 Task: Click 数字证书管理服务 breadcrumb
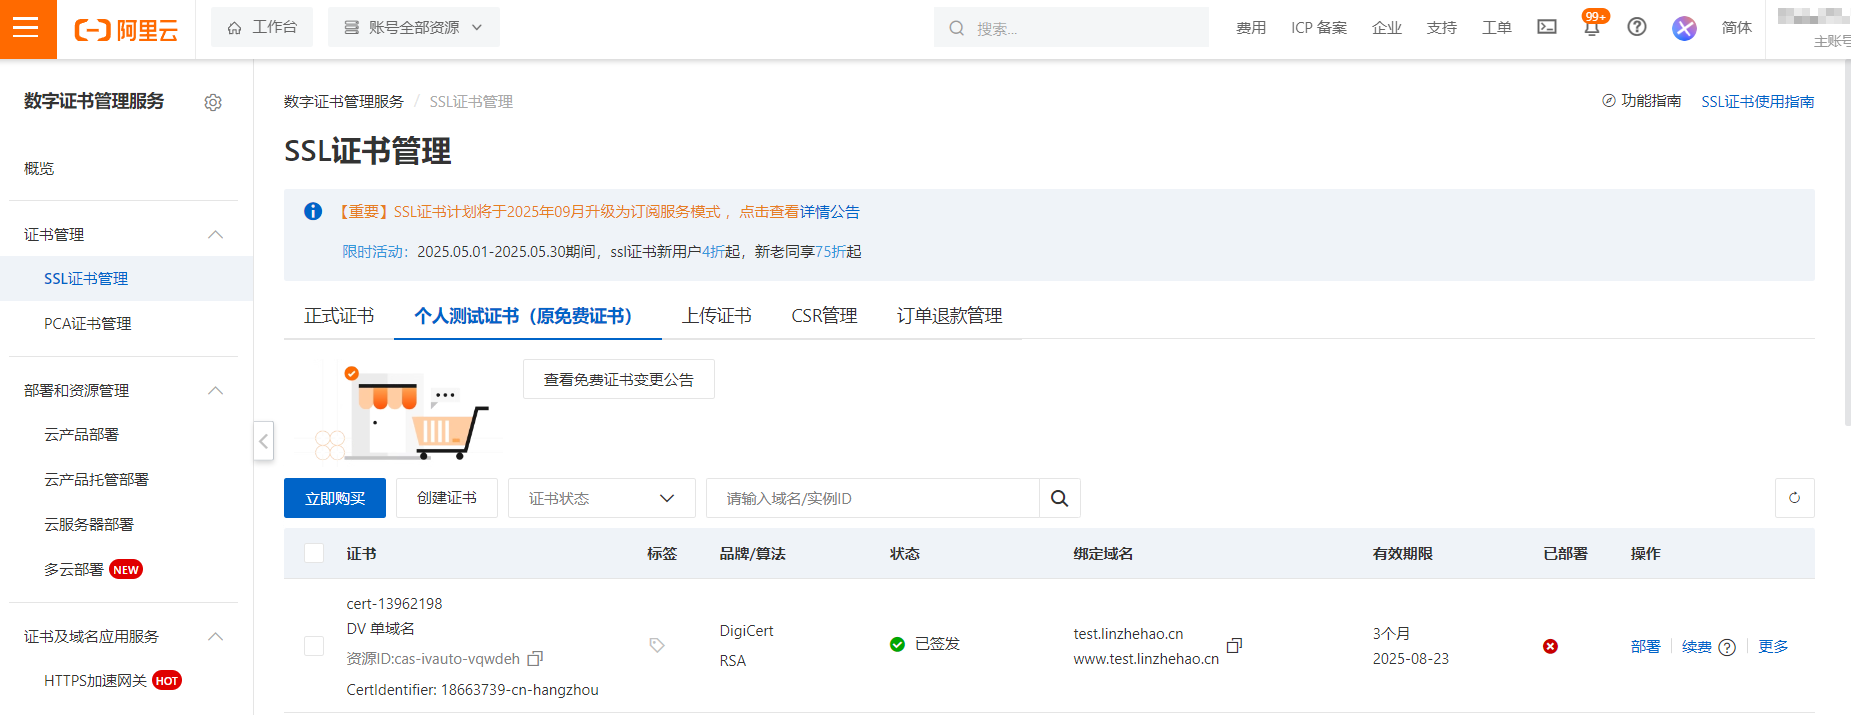(343, 102)
